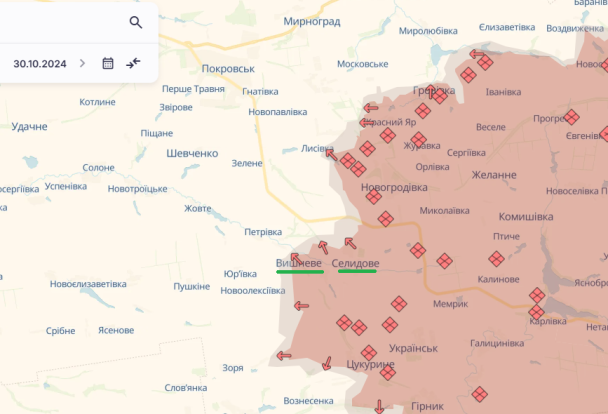Click the Галицинівка label

497,343
